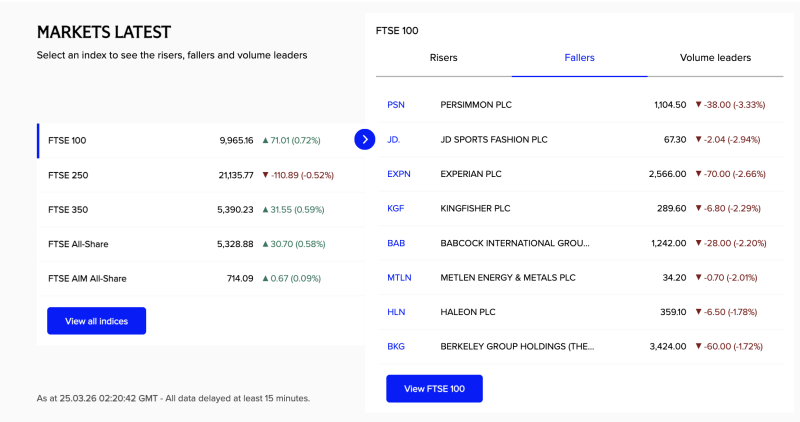The width and height of the screenshot is (800, 422).
Task: Select the Fallers tab
Action: tap(580, 58)
